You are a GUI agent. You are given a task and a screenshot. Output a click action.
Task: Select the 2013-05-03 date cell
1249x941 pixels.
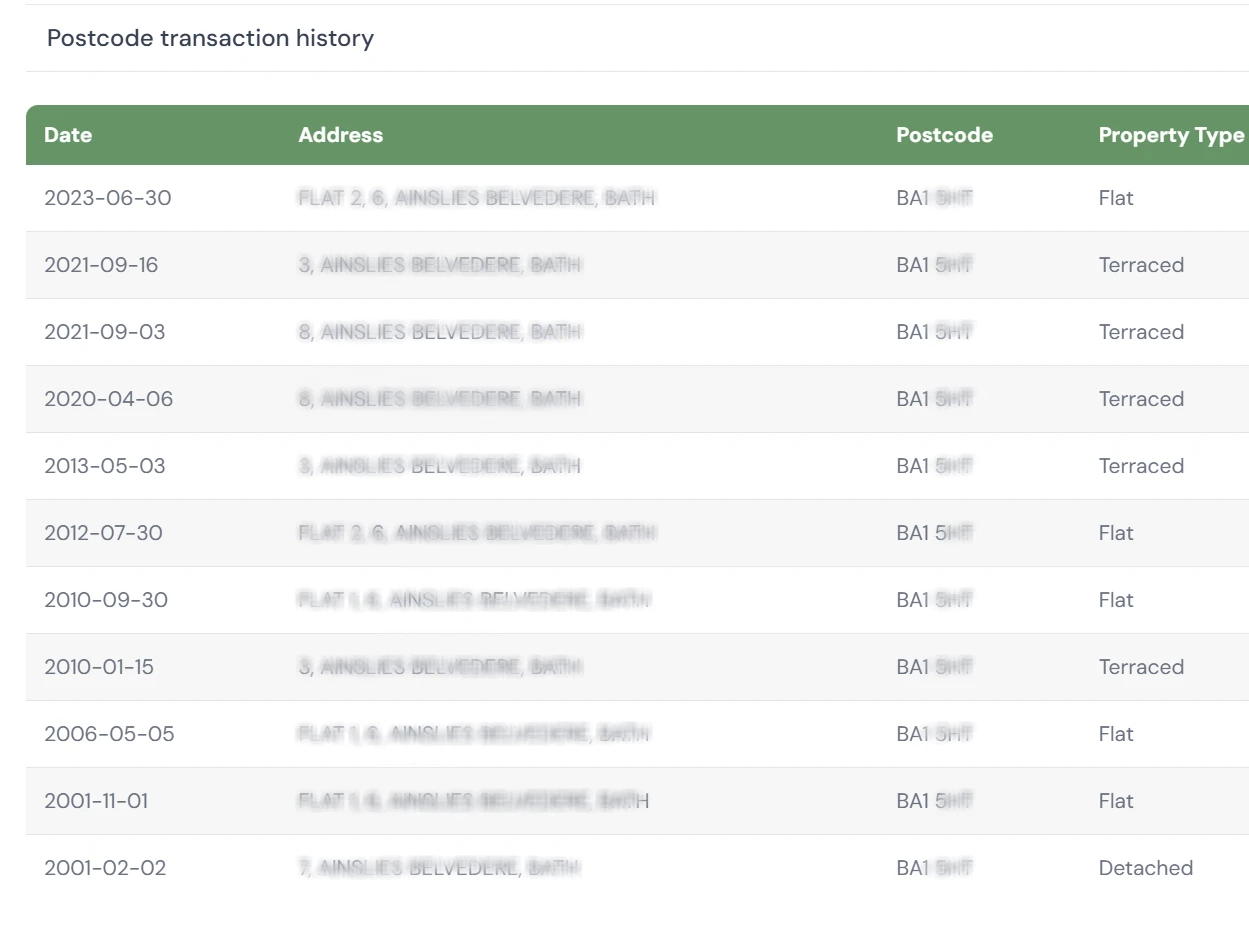(105, 466)
